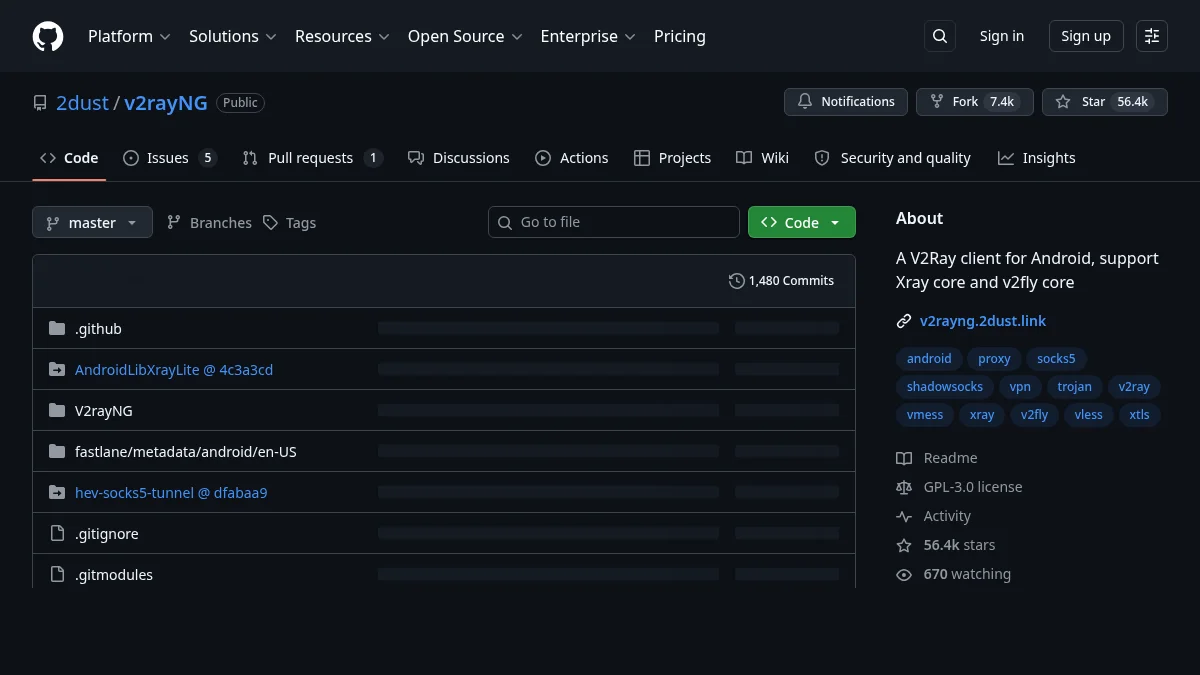Image resolution: width=1200 pixels, height=675 pixels.
Task: Open appearance settings icon beside Sign up
Action: (1152, 36)
